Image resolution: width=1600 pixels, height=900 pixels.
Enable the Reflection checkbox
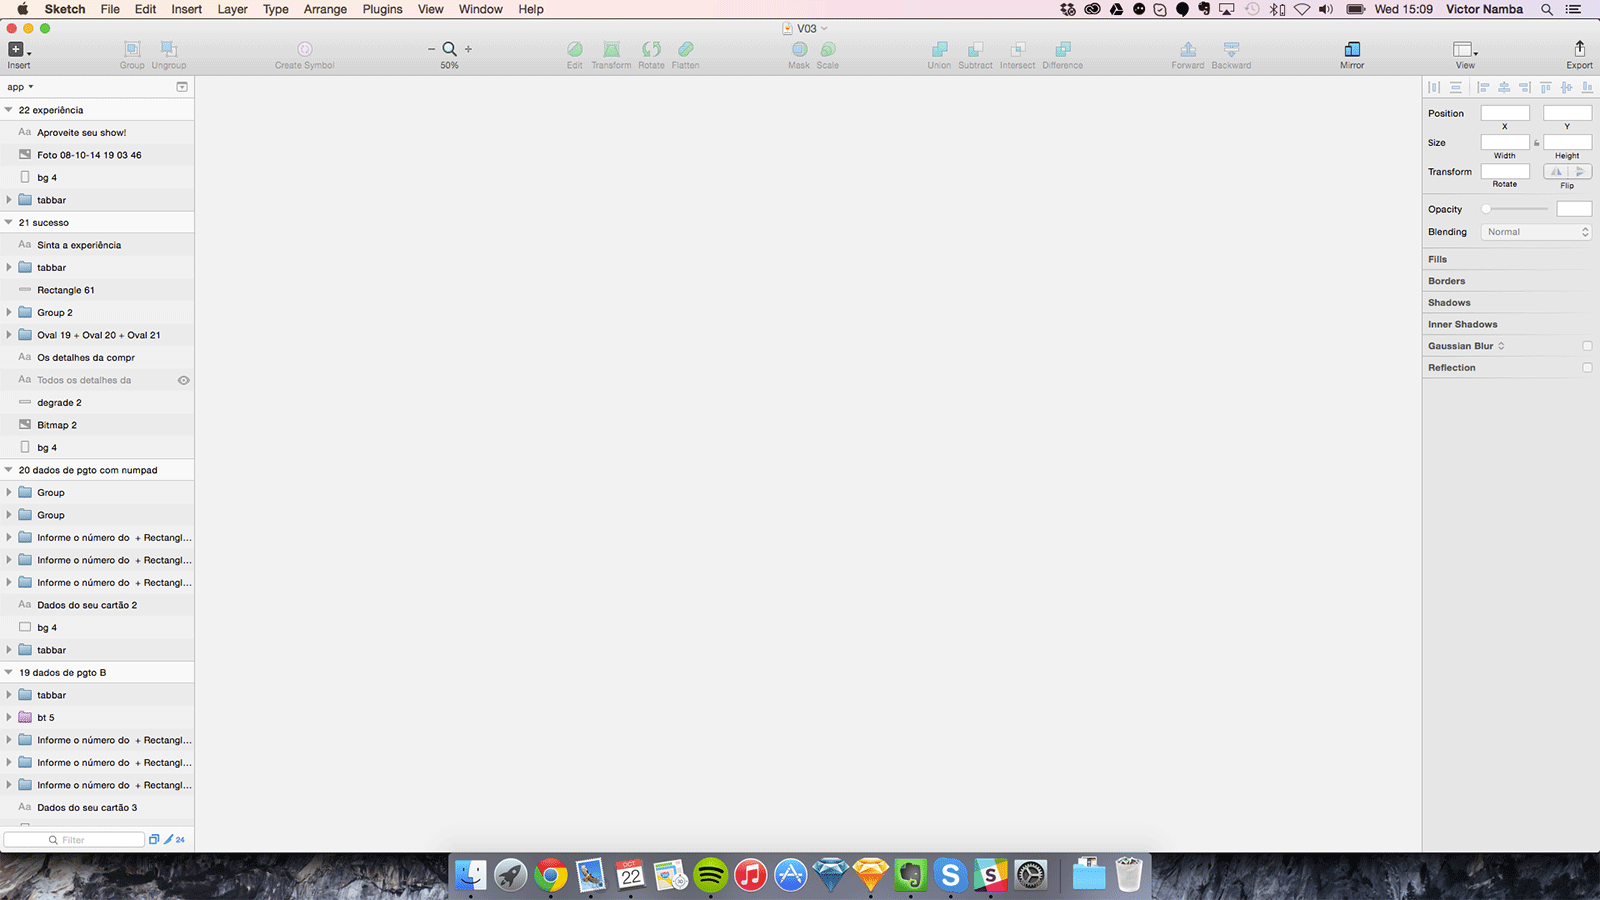pyautogui.click(x=1587, y=368)
